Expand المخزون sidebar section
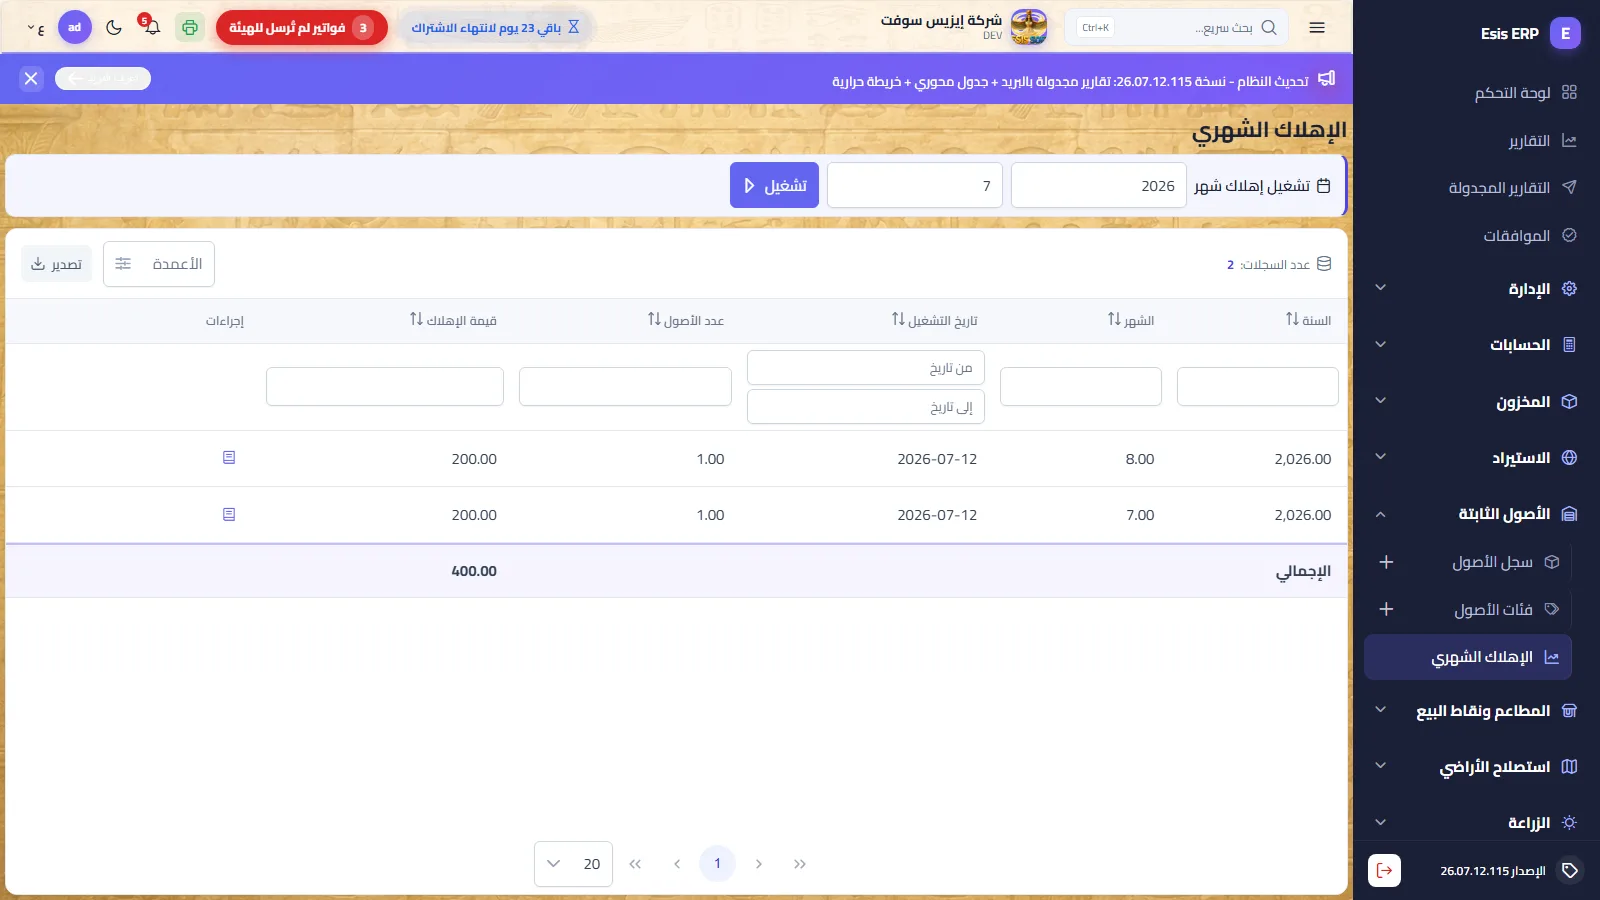Screen dimensions: 1600x900 coord(1477,402)
